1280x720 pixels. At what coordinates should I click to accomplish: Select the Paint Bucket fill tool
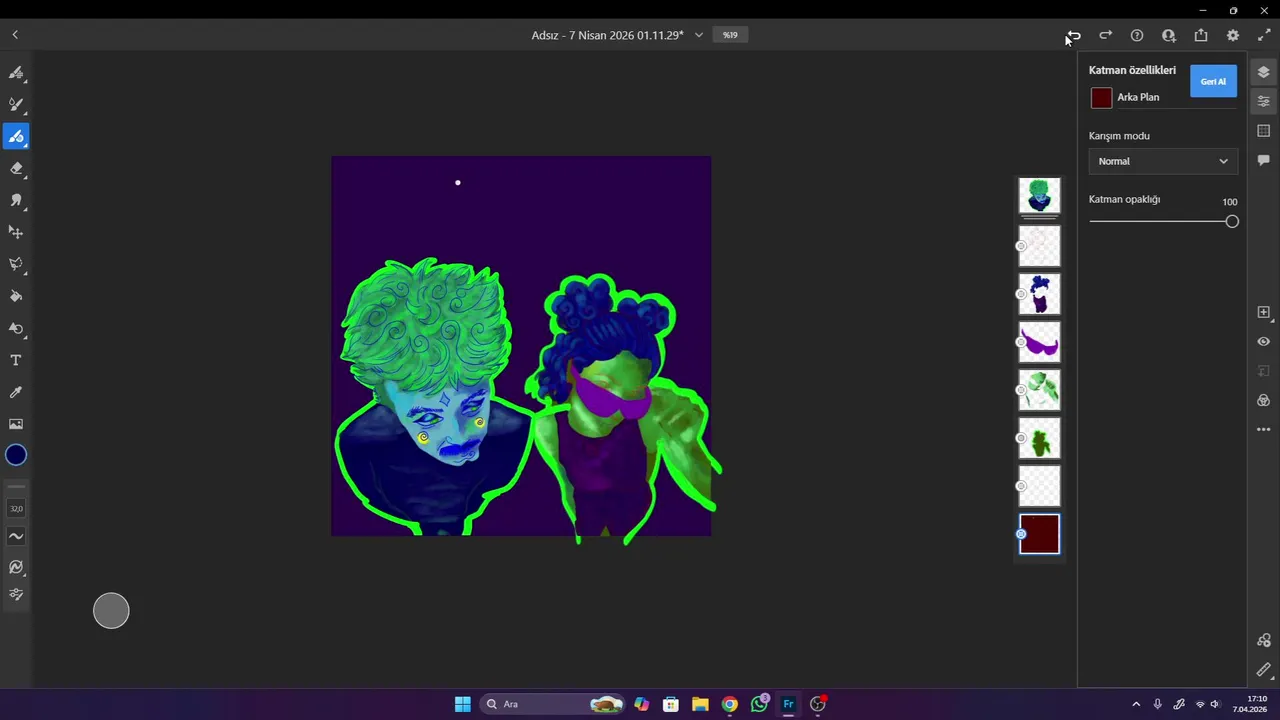(16, 296)
